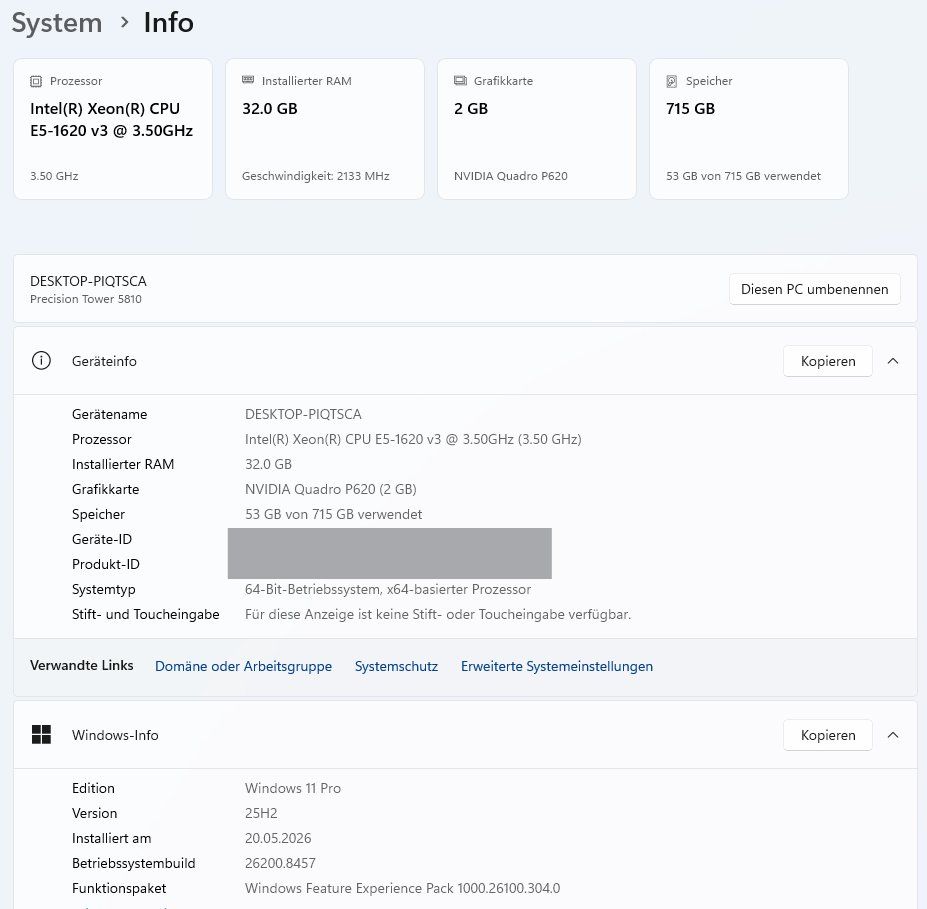Go back to System in breadcrumb
The width and height of the screenshot is (927, 909).
pyautogui.click(x=57, y=24)
